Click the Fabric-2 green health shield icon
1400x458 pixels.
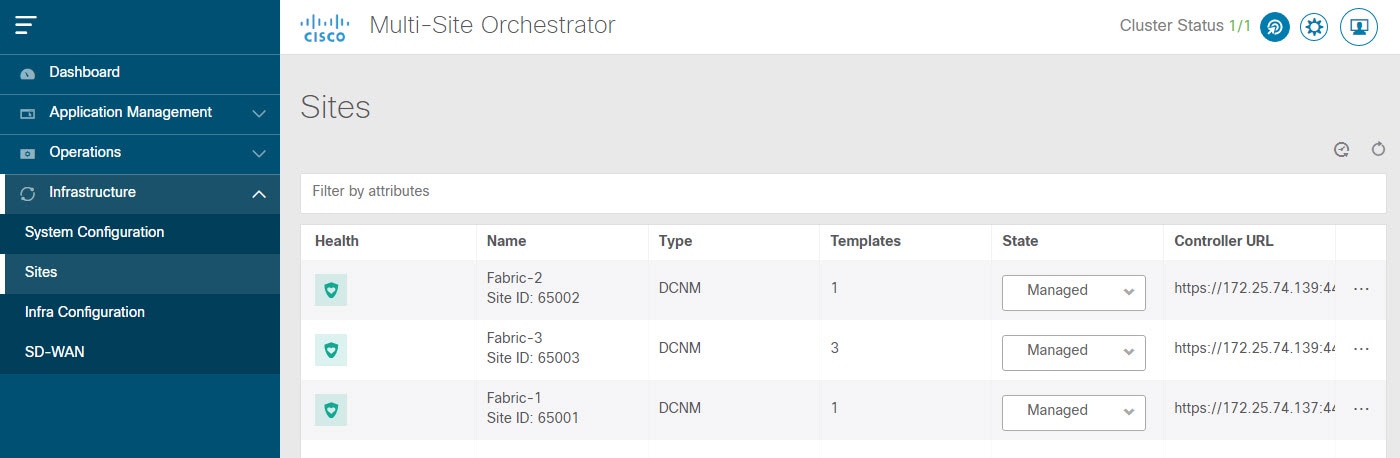(331, 290)
